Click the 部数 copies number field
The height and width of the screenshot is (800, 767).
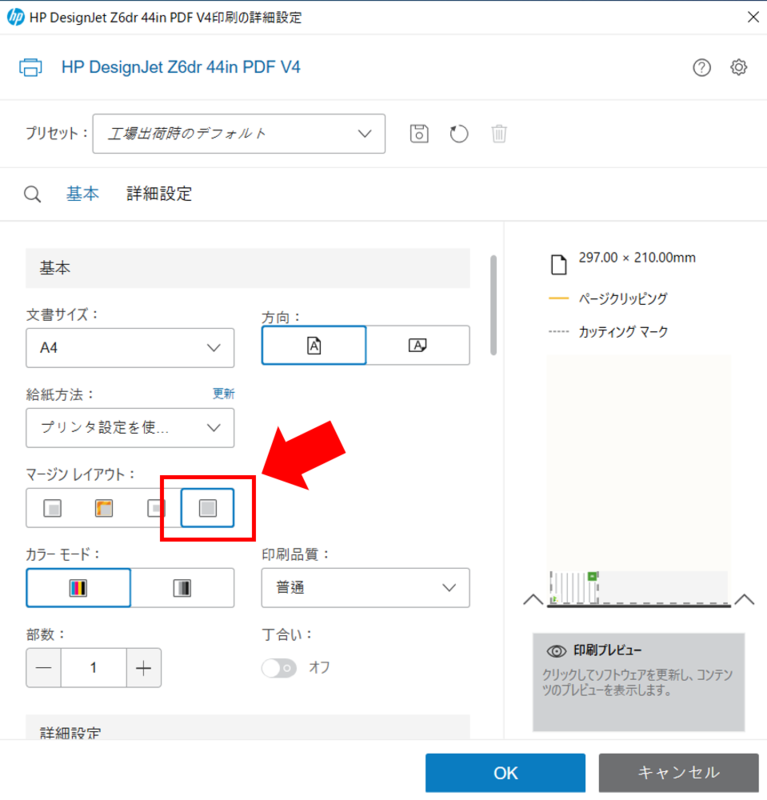tap(94, 668)
